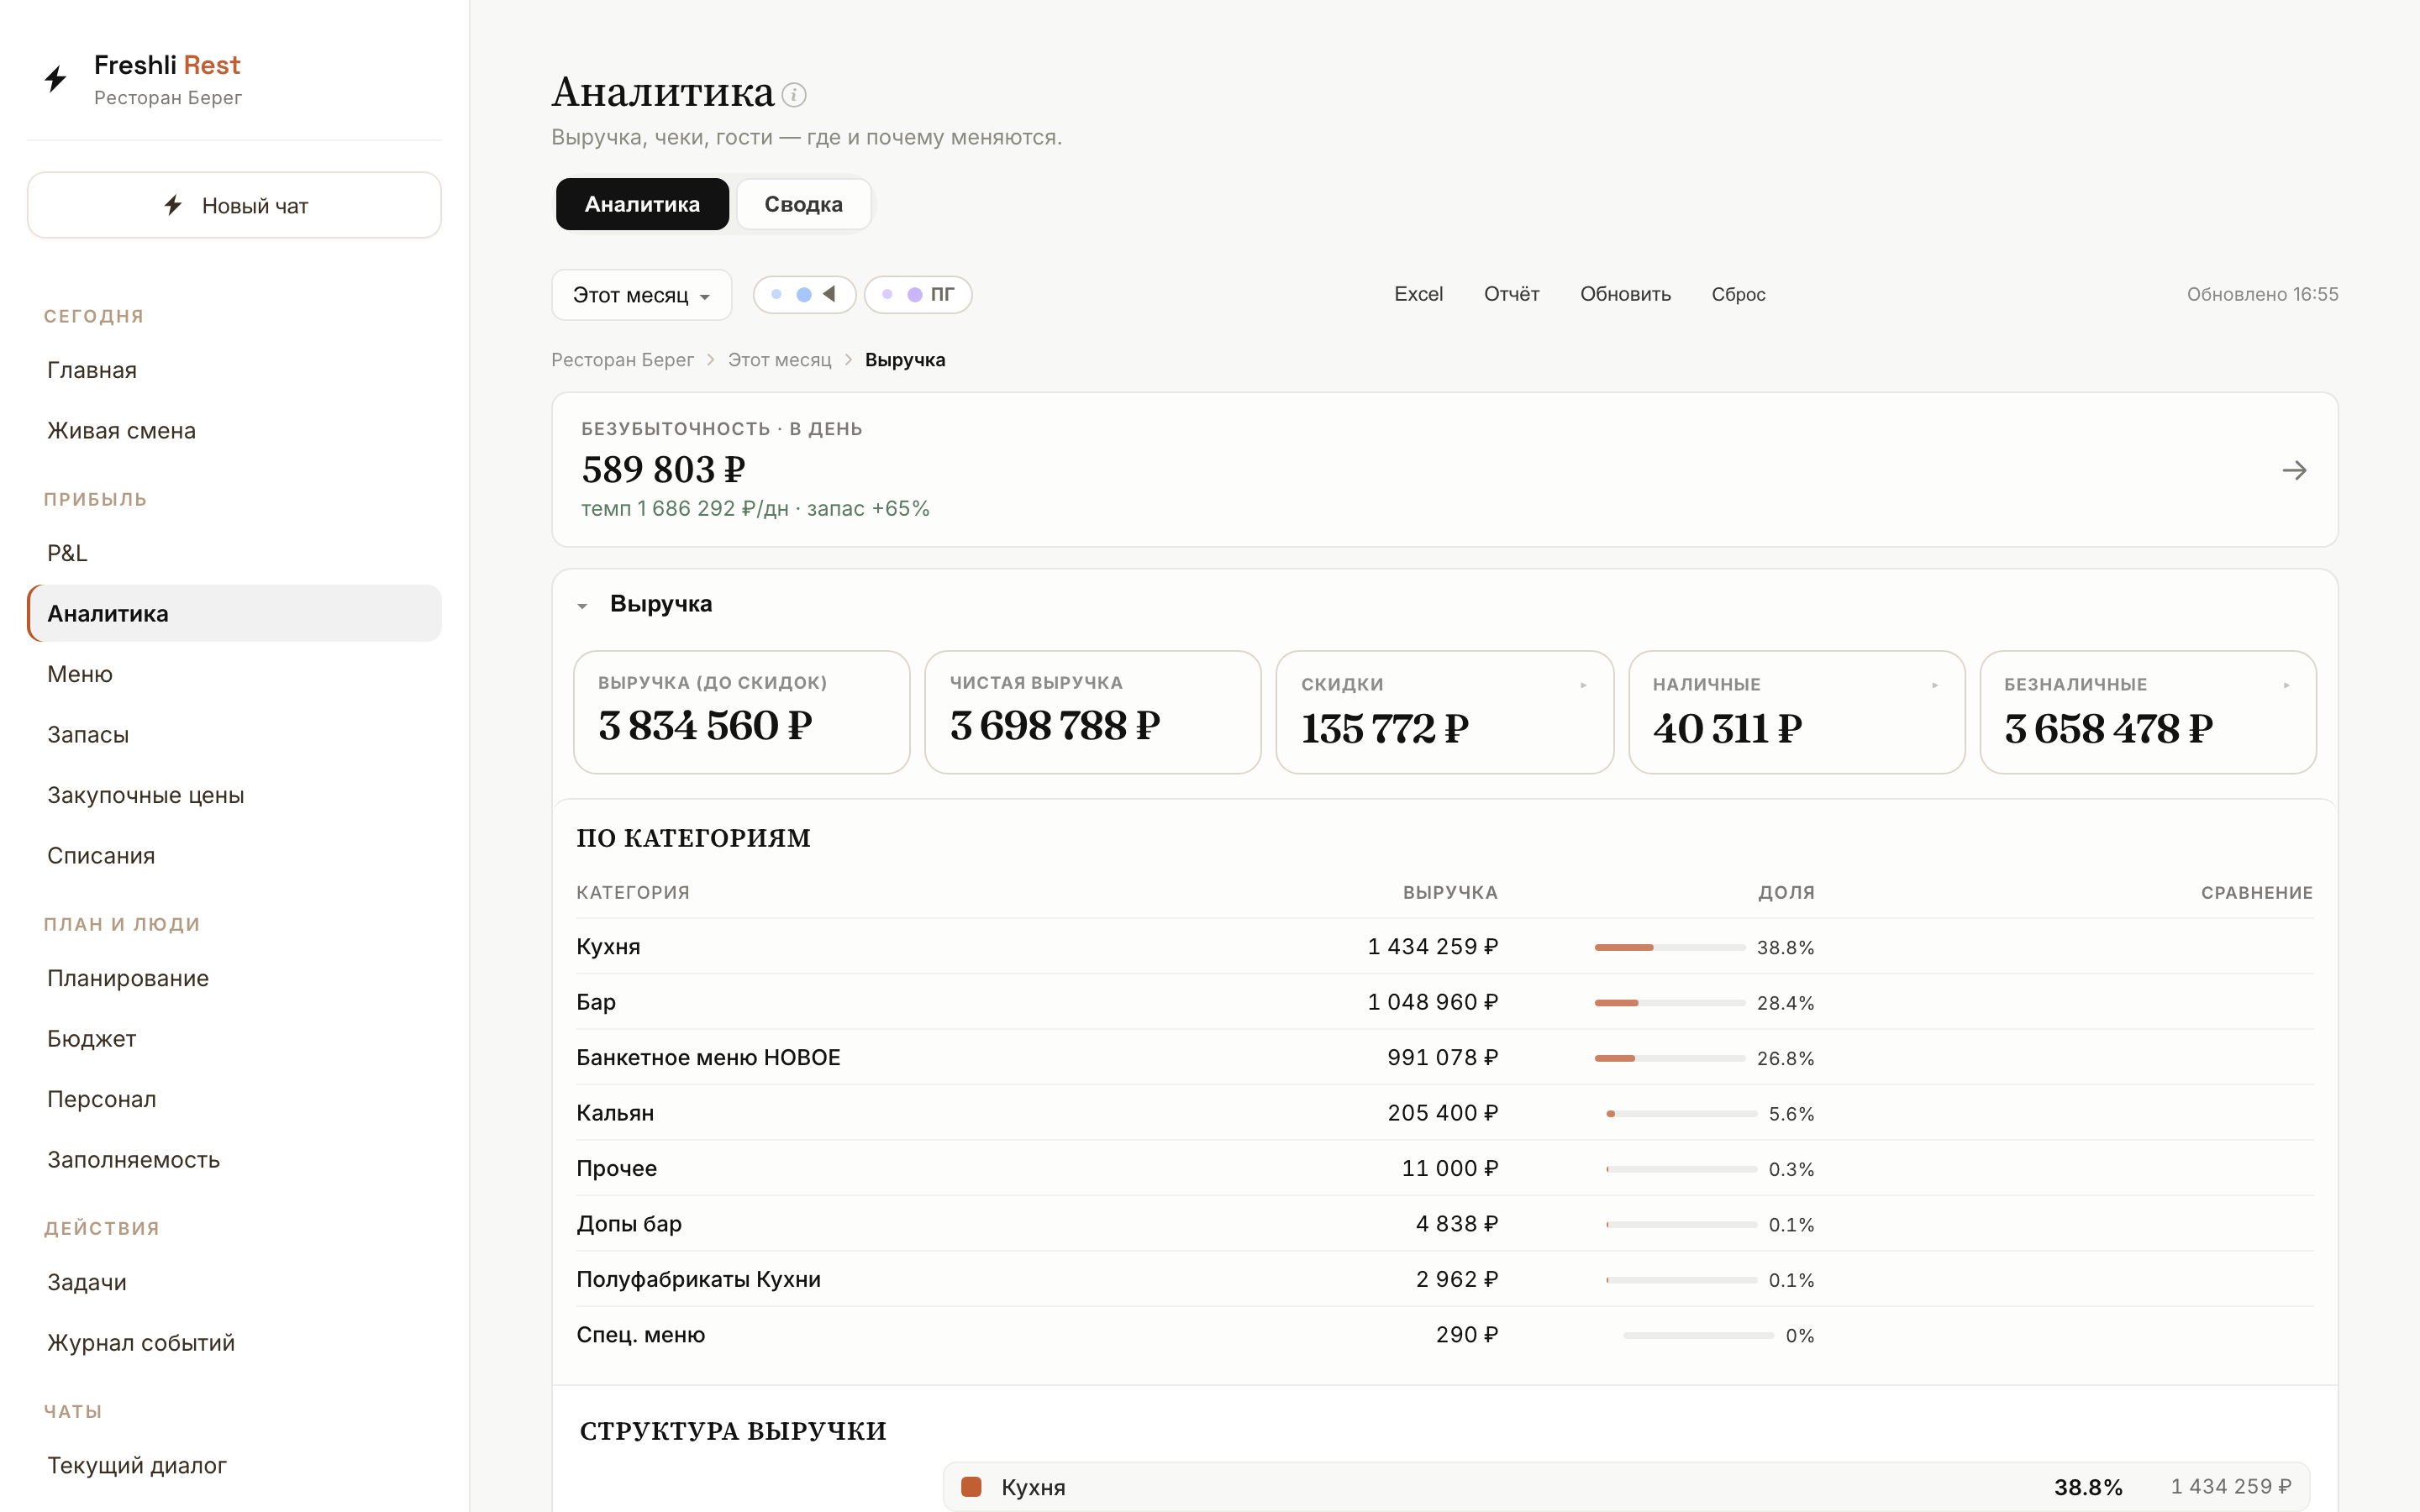Open the Выручка (до скидок) card
The height and width of the screenshot is (1512, 2420).
coord(741,712)
